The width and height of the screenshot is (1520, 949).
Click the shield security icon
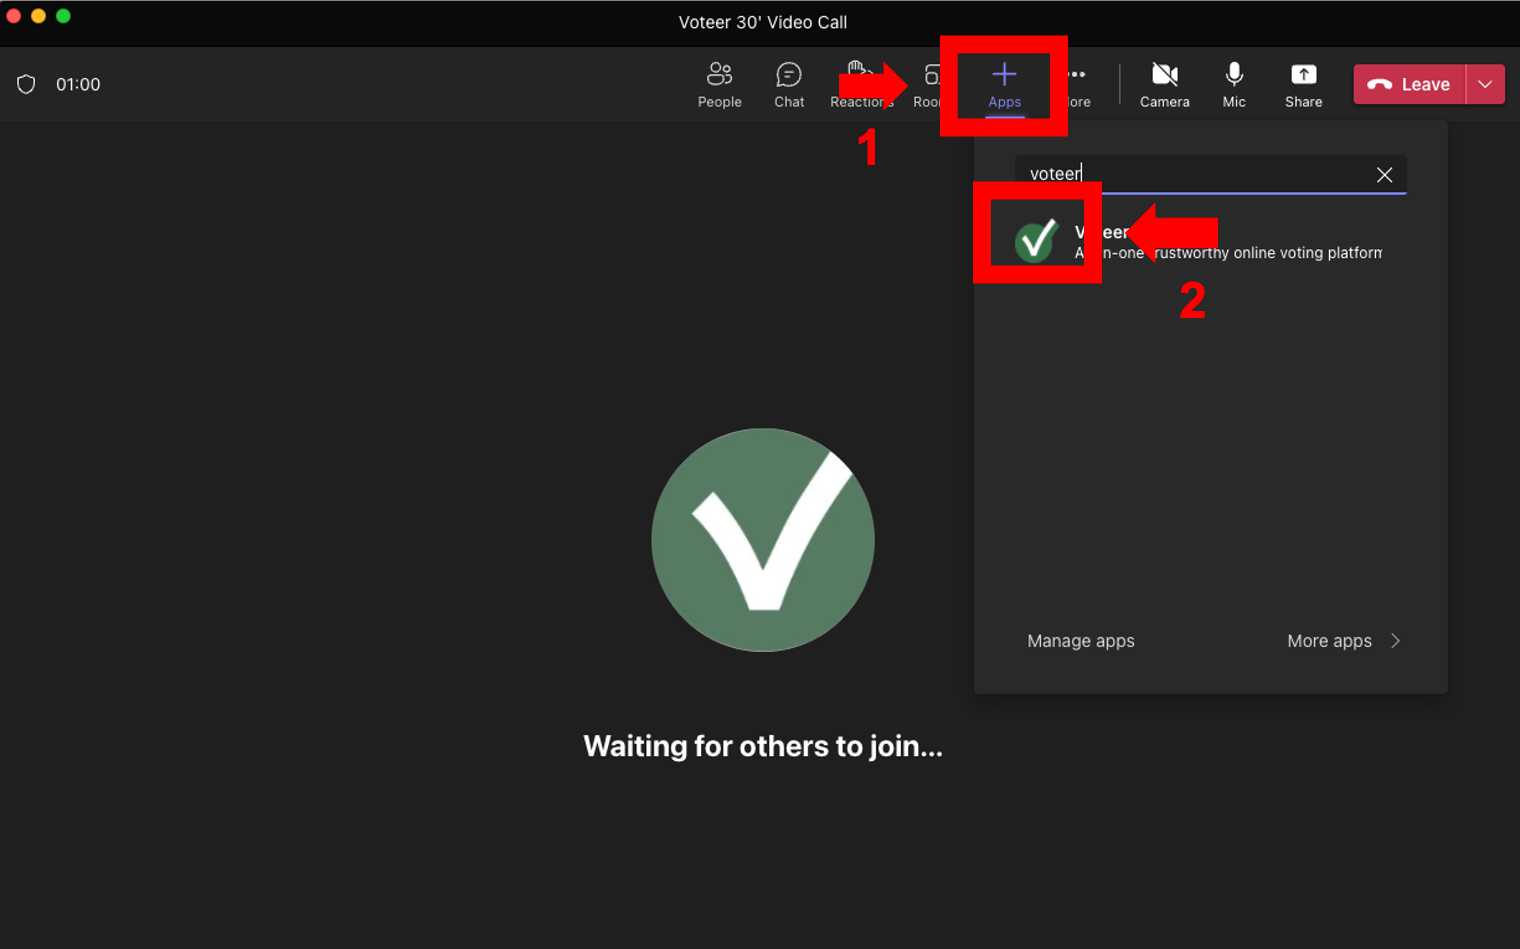(26, 84)
